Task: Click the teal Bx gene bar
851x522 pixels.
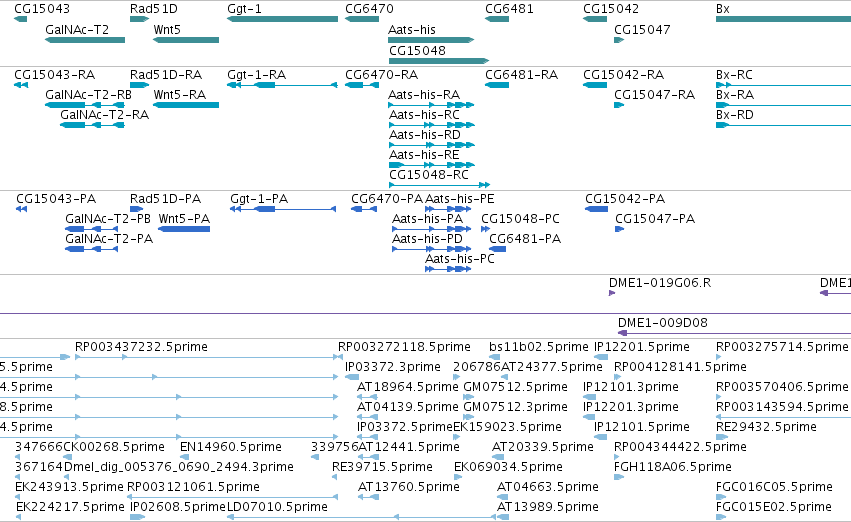Action: point(783,19)
